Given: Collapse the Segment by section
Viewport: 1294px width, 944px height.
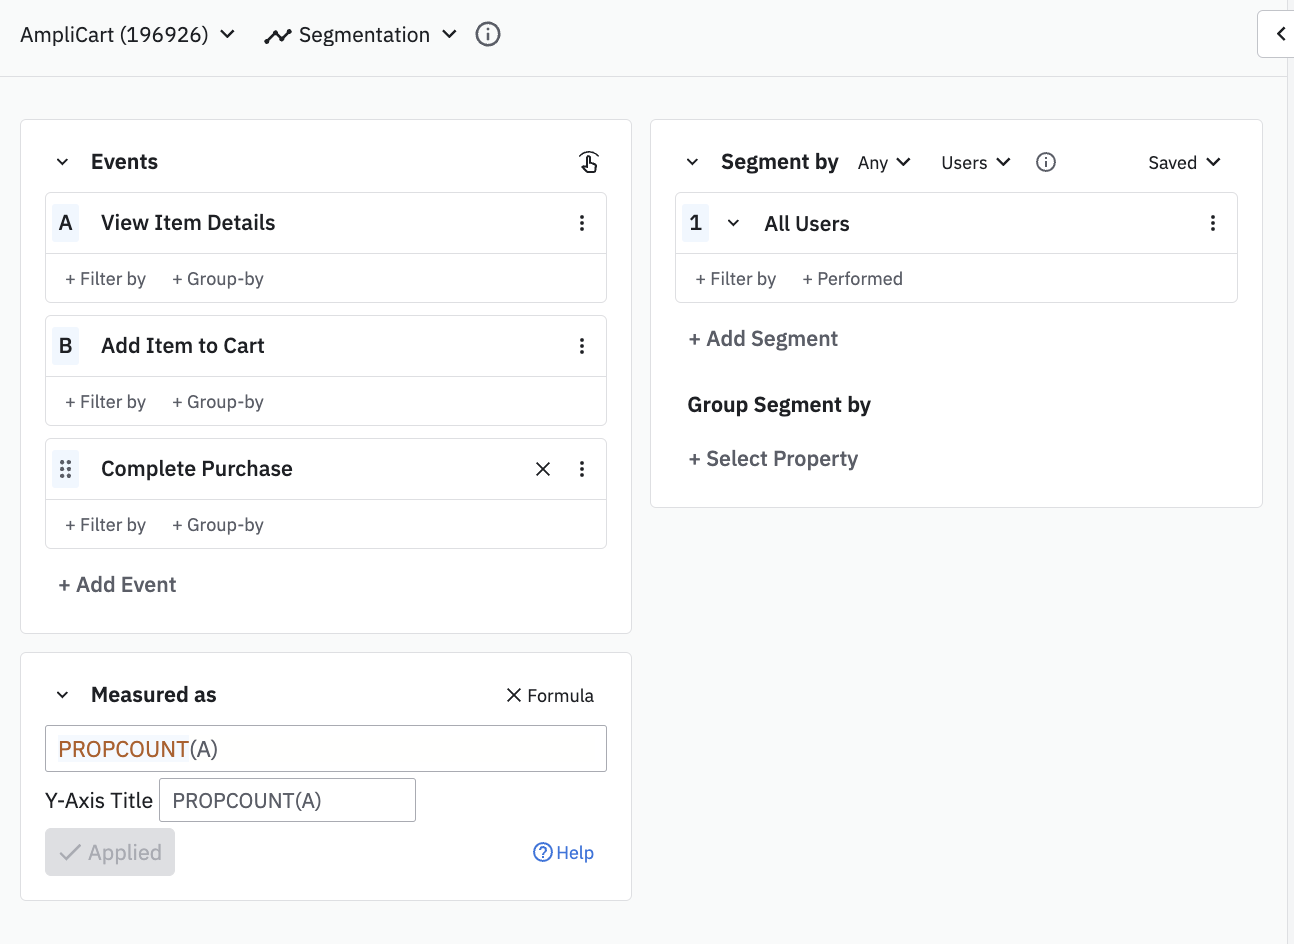Looking at the screenshot, I should [x=692, y=162].
